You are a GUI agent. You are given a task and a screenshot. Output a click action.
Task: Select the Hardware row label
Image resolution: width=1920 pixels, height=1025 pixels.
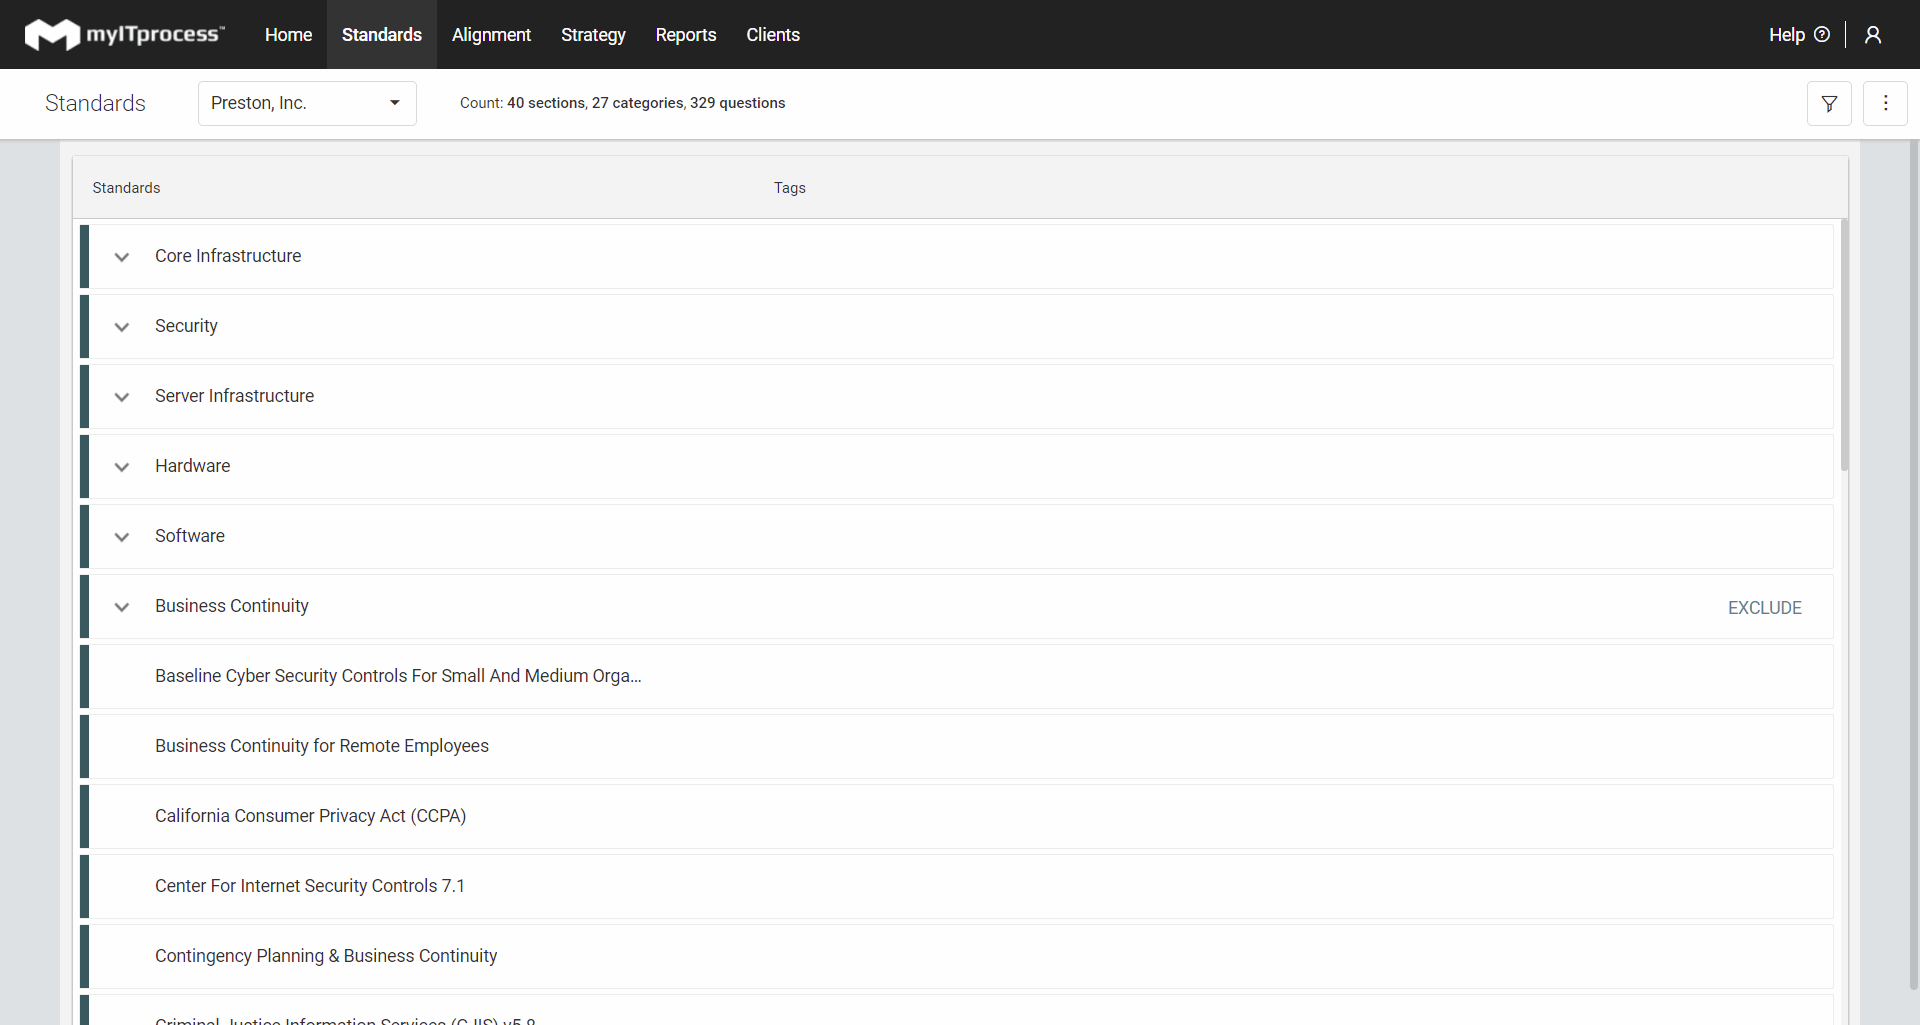[x=192, y=466]
